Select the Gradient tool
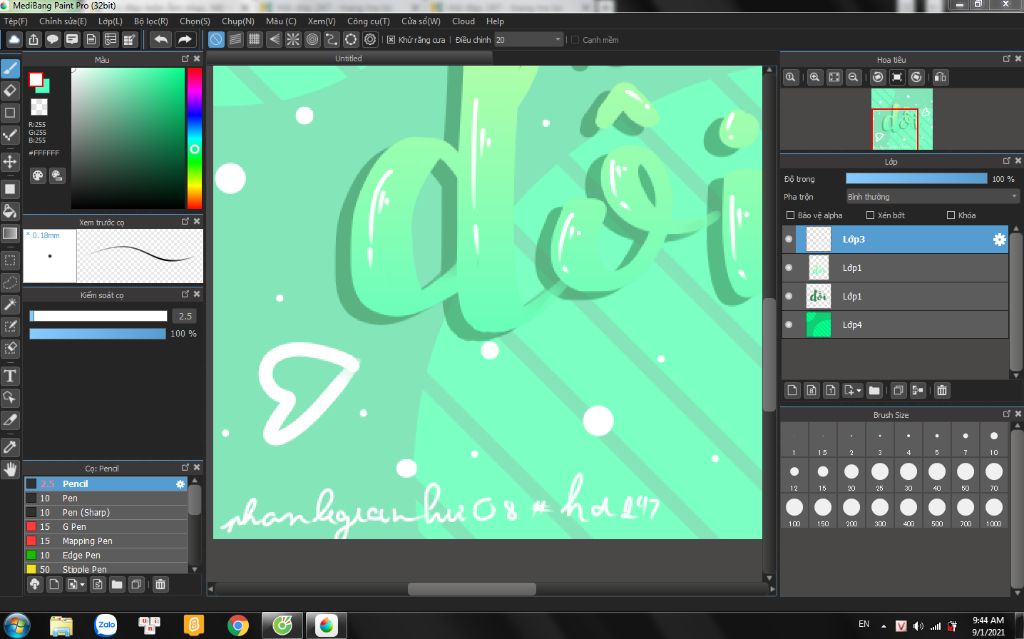 tap(10, 233)
